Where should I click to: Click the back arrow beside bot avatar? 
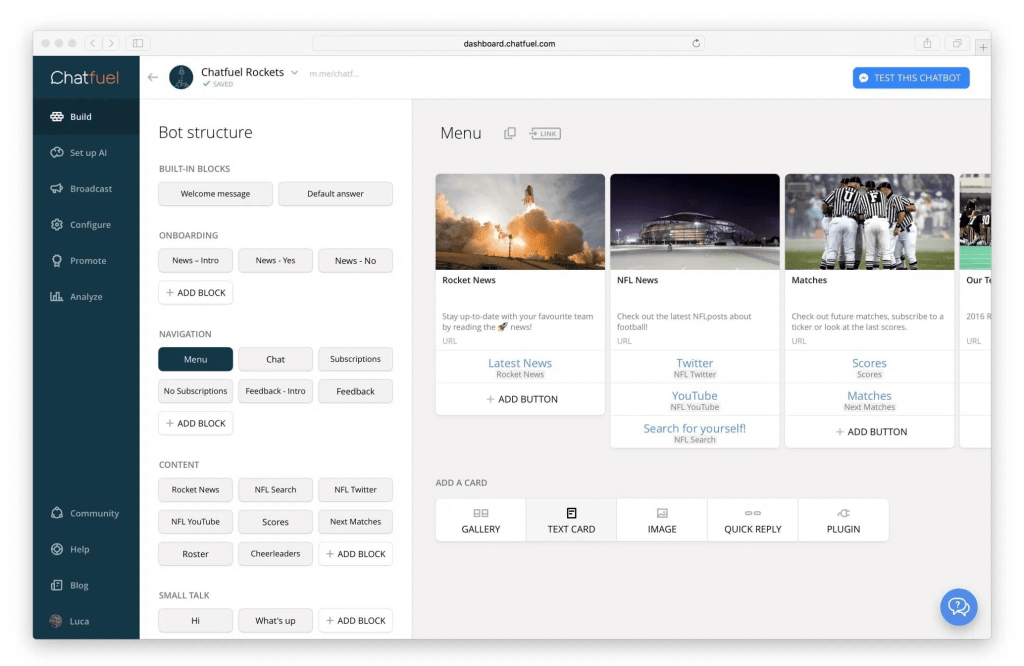tap(153, 77)
